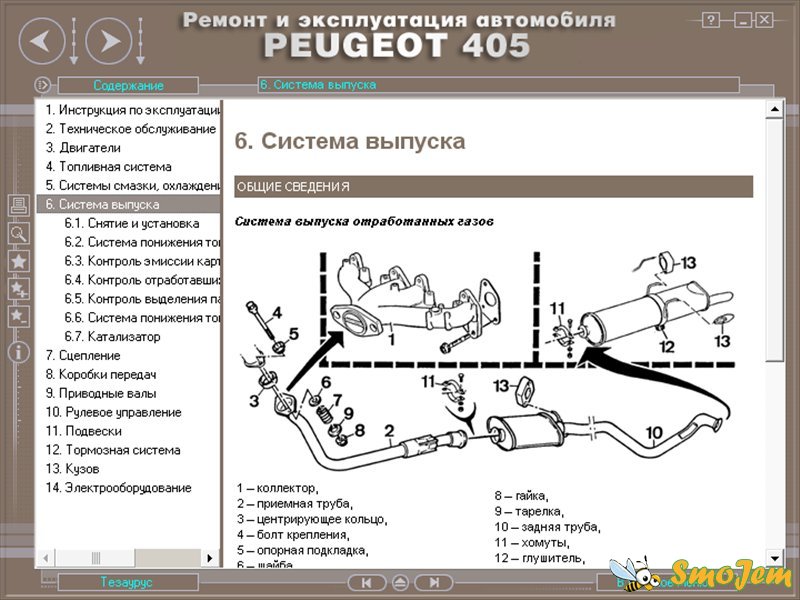Minimize the manual window
Screen dimensions: 800x600
[743, 20]
